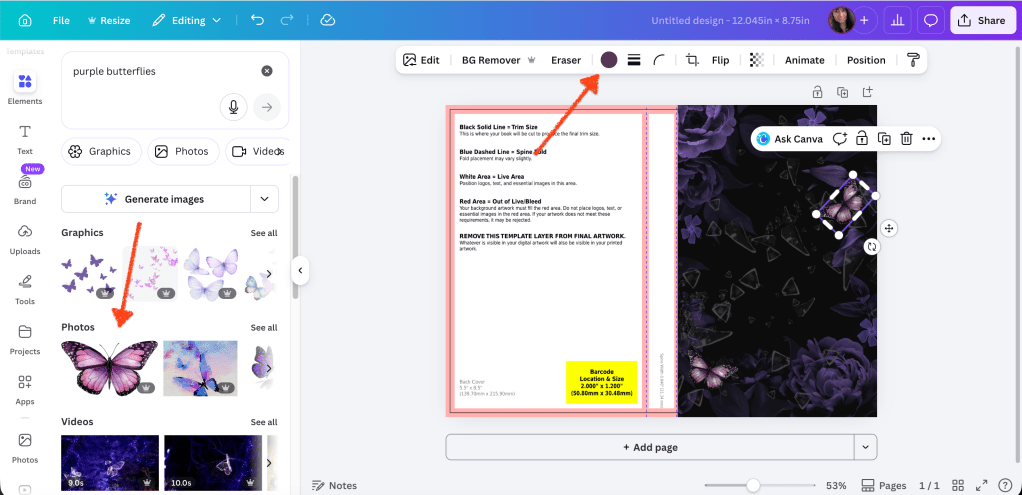Click Ask Canva button

point(790,139)
